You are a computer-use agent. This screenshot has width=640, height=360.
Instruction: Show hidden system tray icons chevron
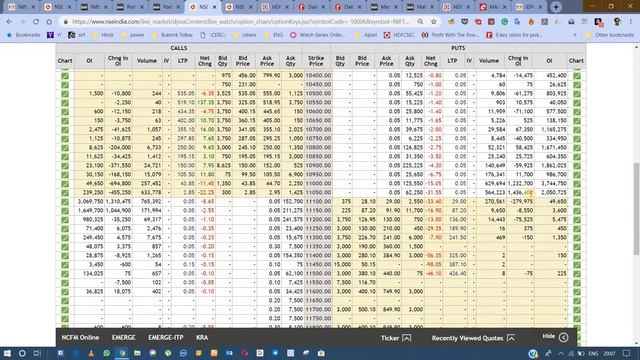coord(561,353)
